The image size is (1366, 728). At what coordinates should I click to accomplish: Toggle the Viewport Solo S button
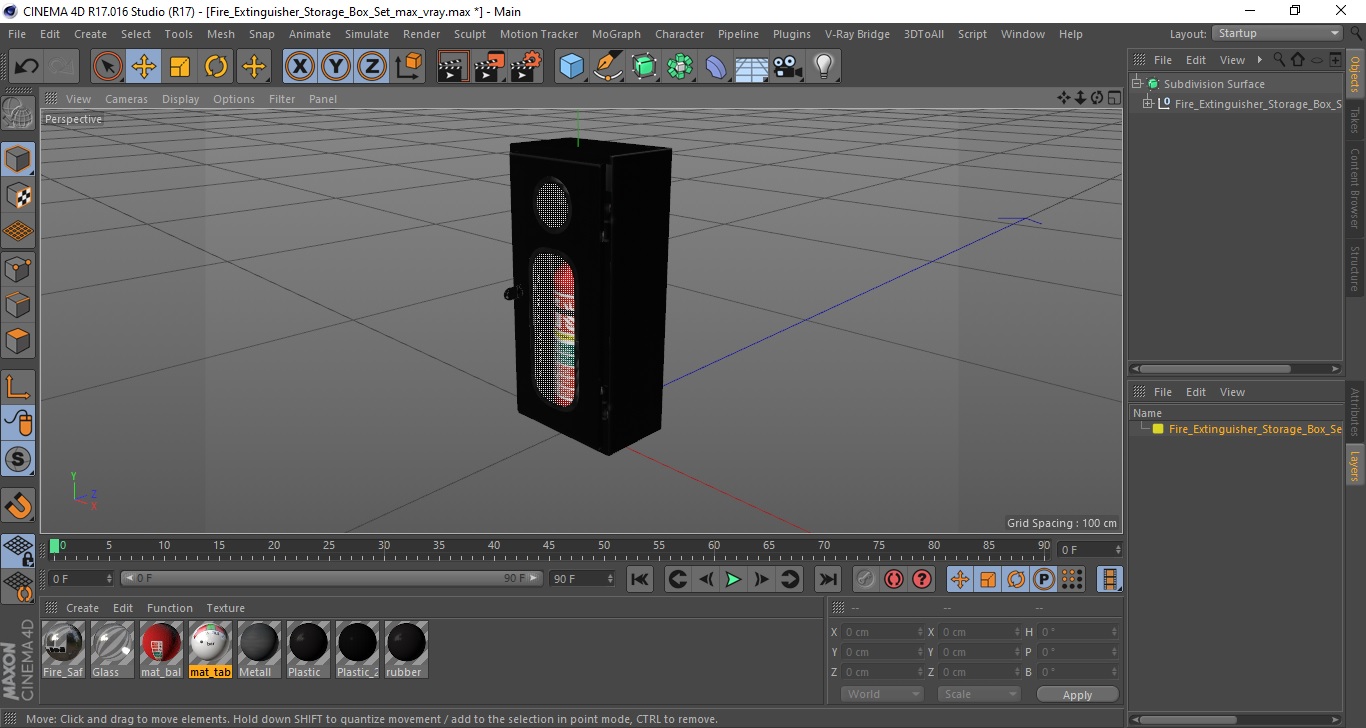pyautogui.click(x=18, y=459)
